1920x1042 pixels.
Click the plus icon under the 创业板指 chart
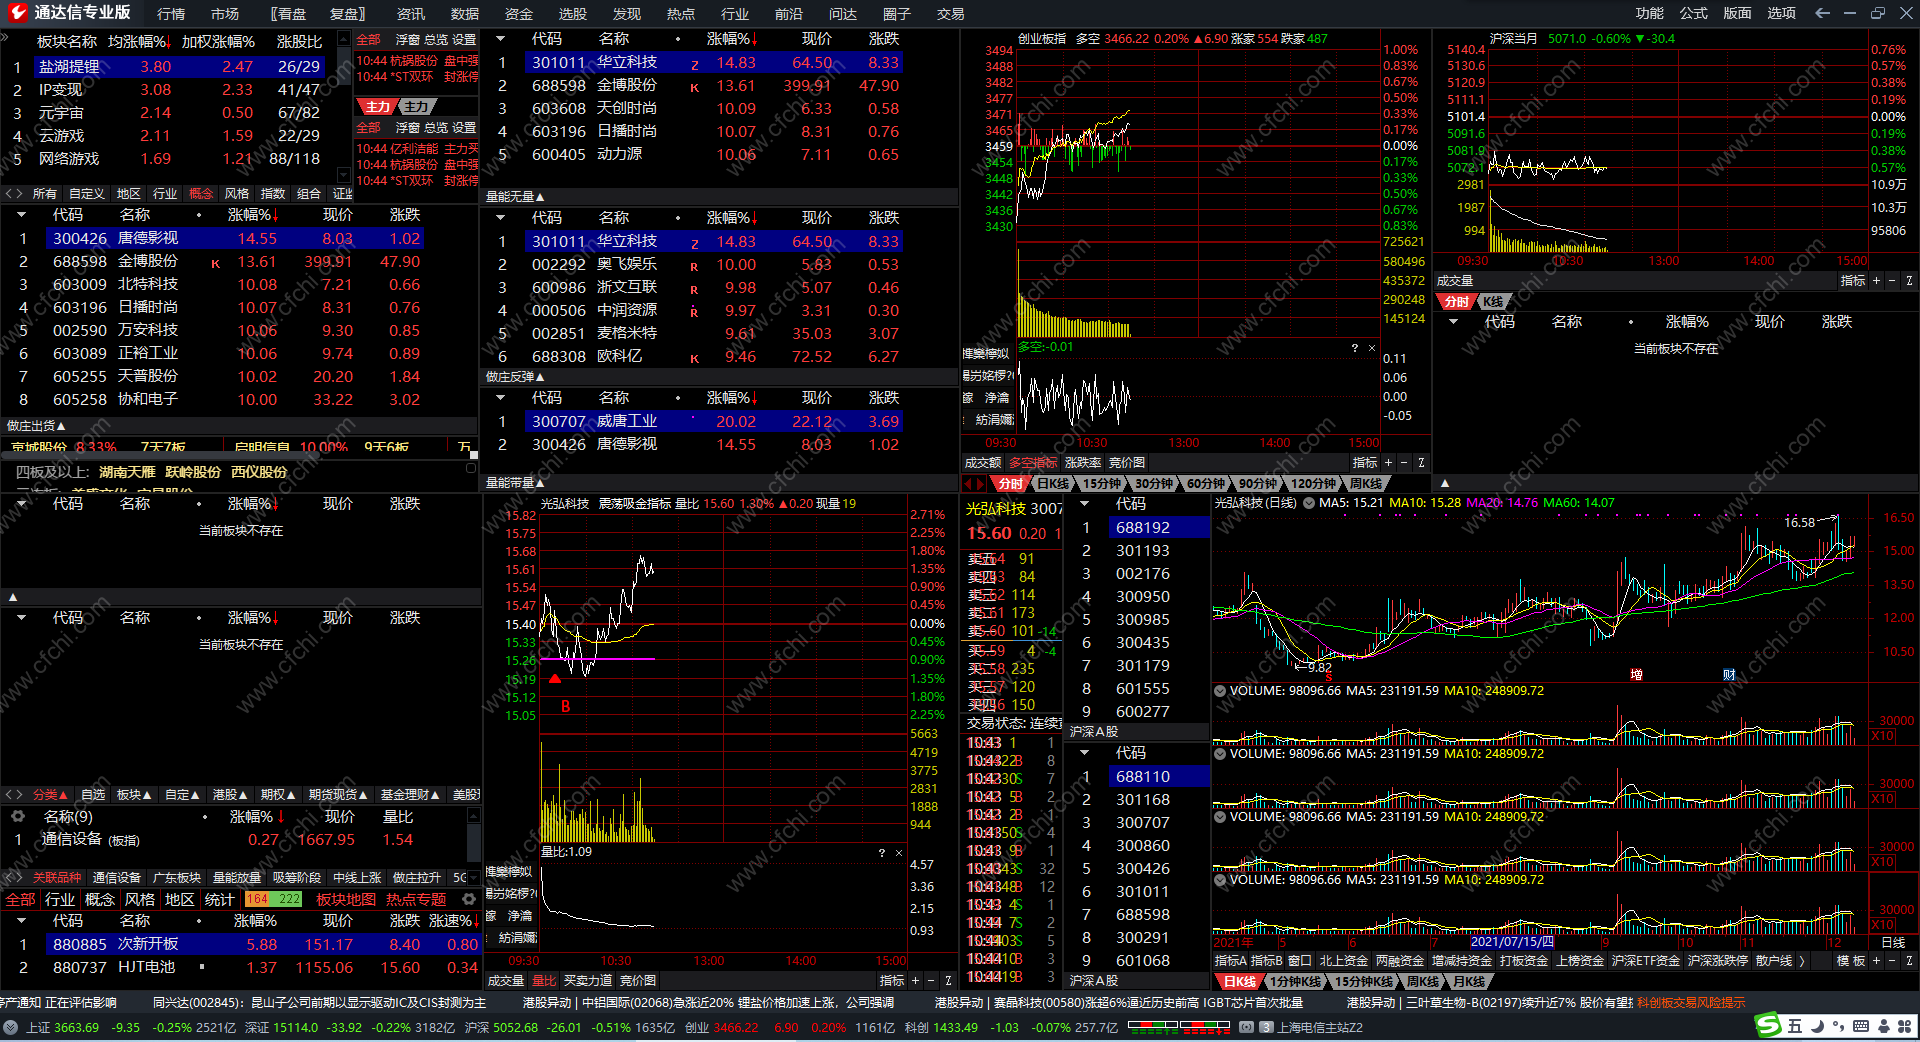tap(1388, 463)
